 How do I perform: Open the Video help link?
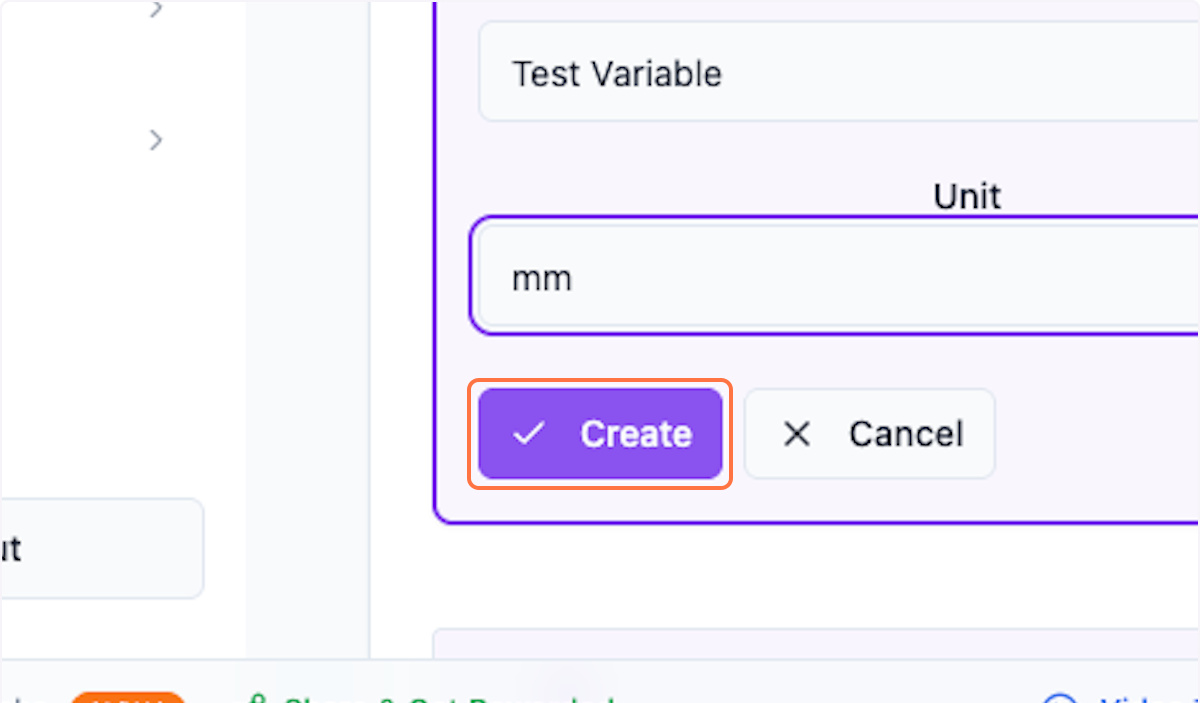coord(1120,700)
